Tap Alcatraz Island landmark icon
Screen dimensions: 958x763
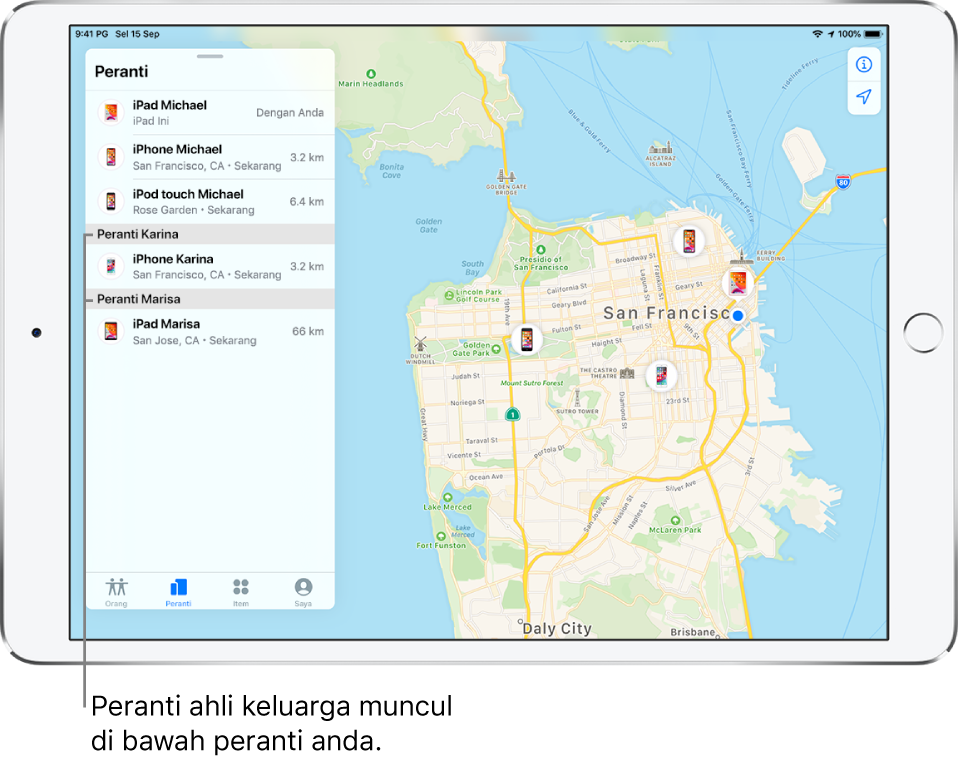point(660,147)
